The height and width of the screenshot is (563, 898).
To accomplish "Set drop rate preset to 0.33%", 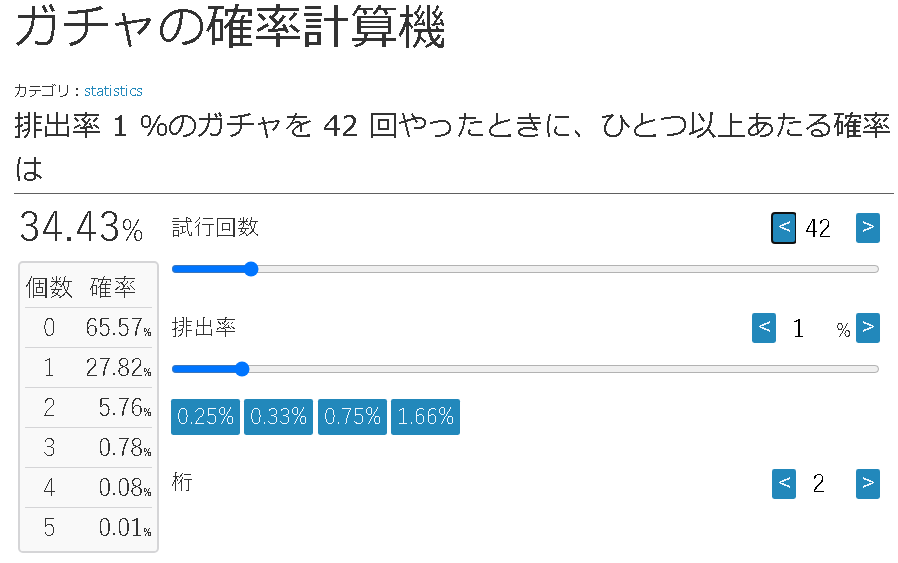I will pos(279,417).
